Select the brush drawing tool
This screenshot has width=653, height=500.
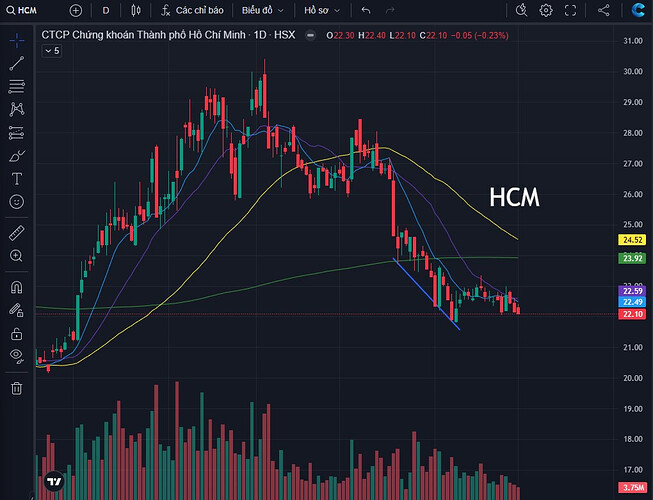[17, 156]
